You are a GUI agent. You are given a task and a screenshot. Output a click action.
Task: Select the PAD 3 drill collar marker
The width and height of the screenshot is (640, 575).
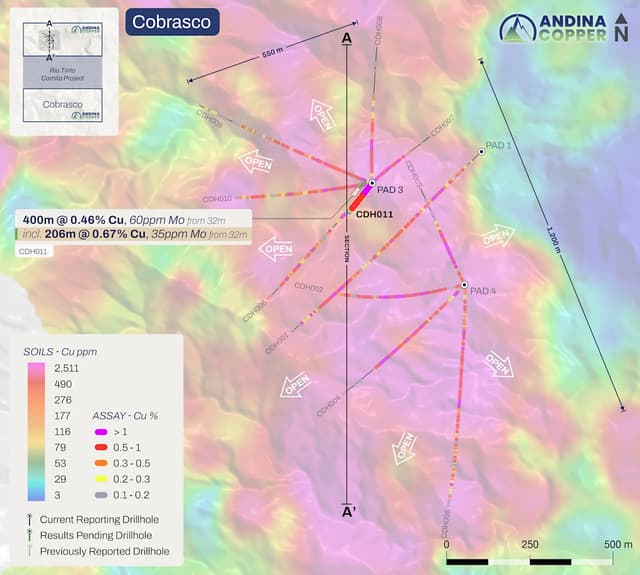tap(372, 183)
